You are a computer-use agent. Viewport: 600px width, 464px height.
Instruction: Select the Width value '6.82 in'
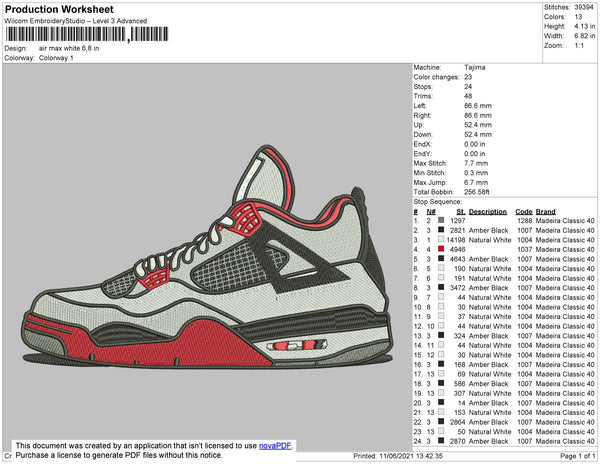[x=584, y=36]
